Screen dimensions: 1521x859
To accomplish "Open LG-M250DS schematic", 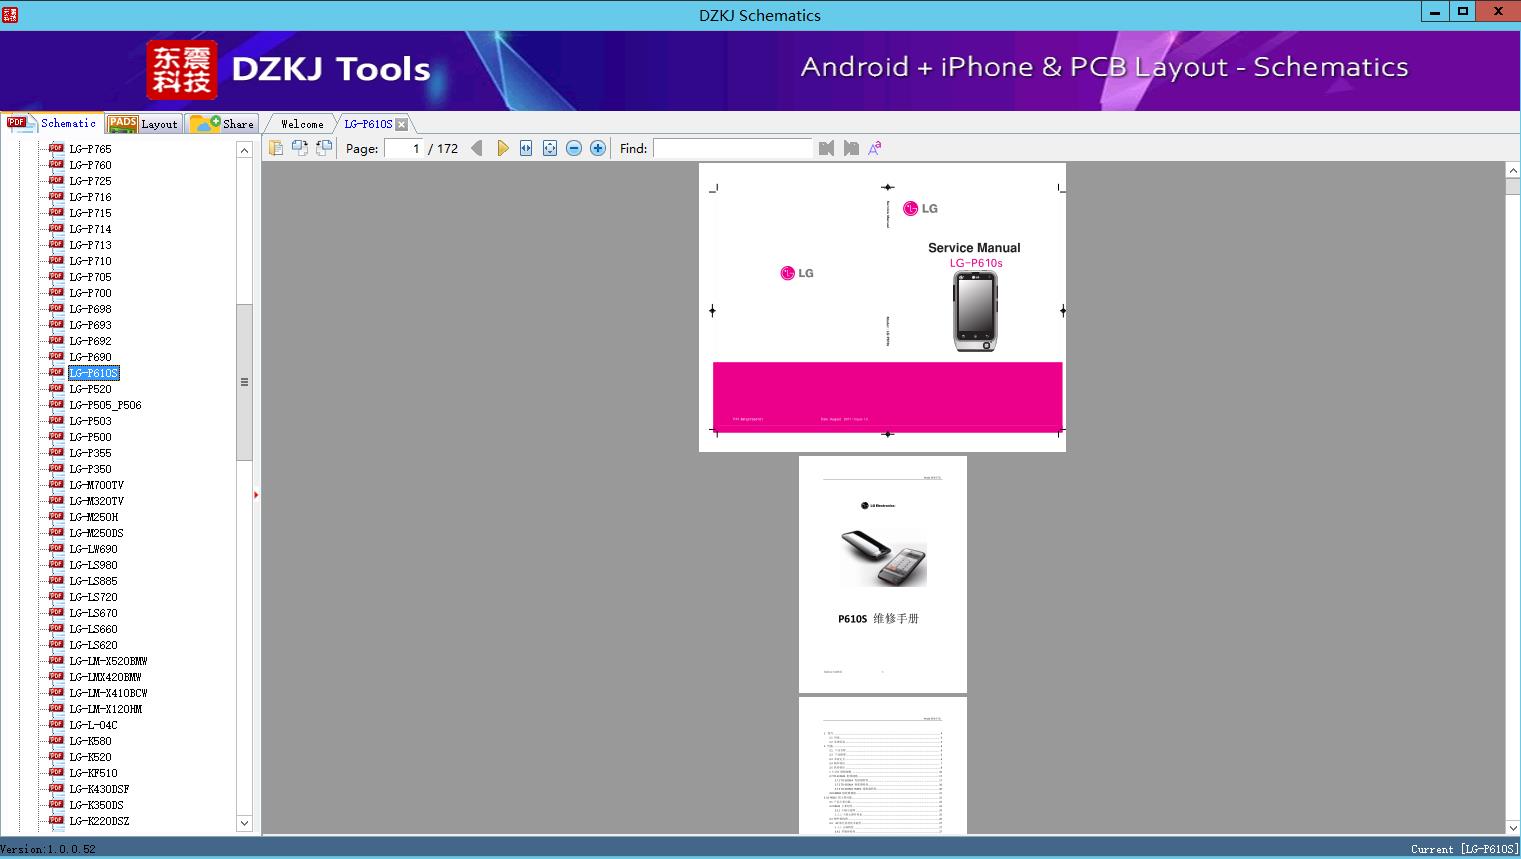I will [x=96, y=533].
